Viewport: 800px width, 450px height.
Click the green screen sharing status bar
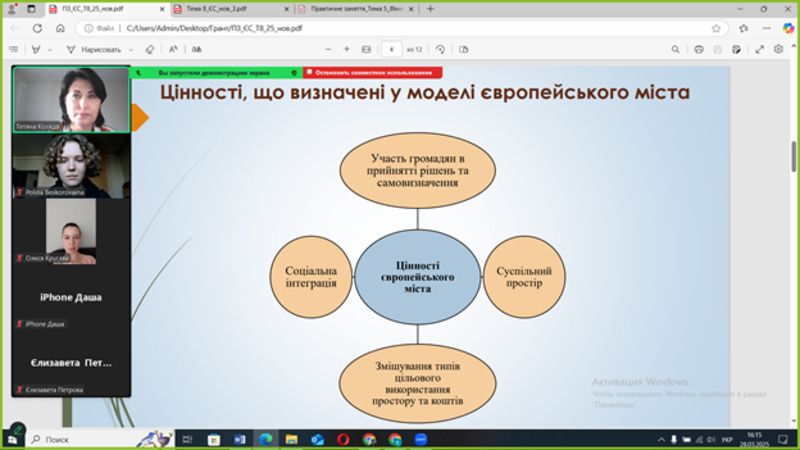pos(217,72)
